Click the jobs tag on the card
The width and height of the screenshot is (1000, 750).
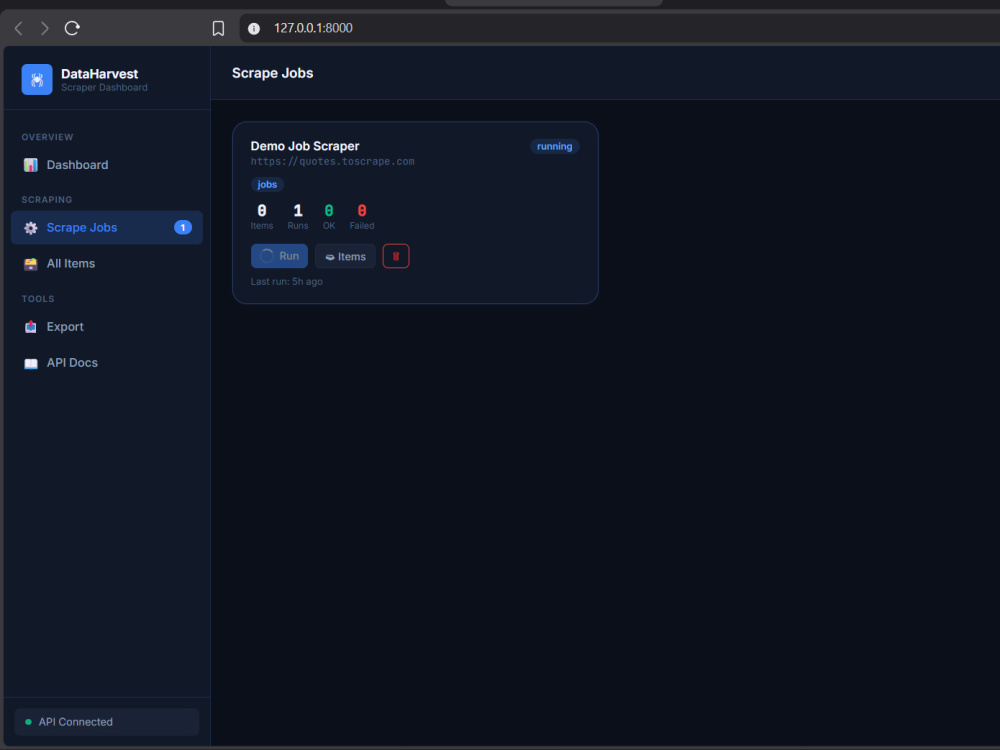point(267,184)
